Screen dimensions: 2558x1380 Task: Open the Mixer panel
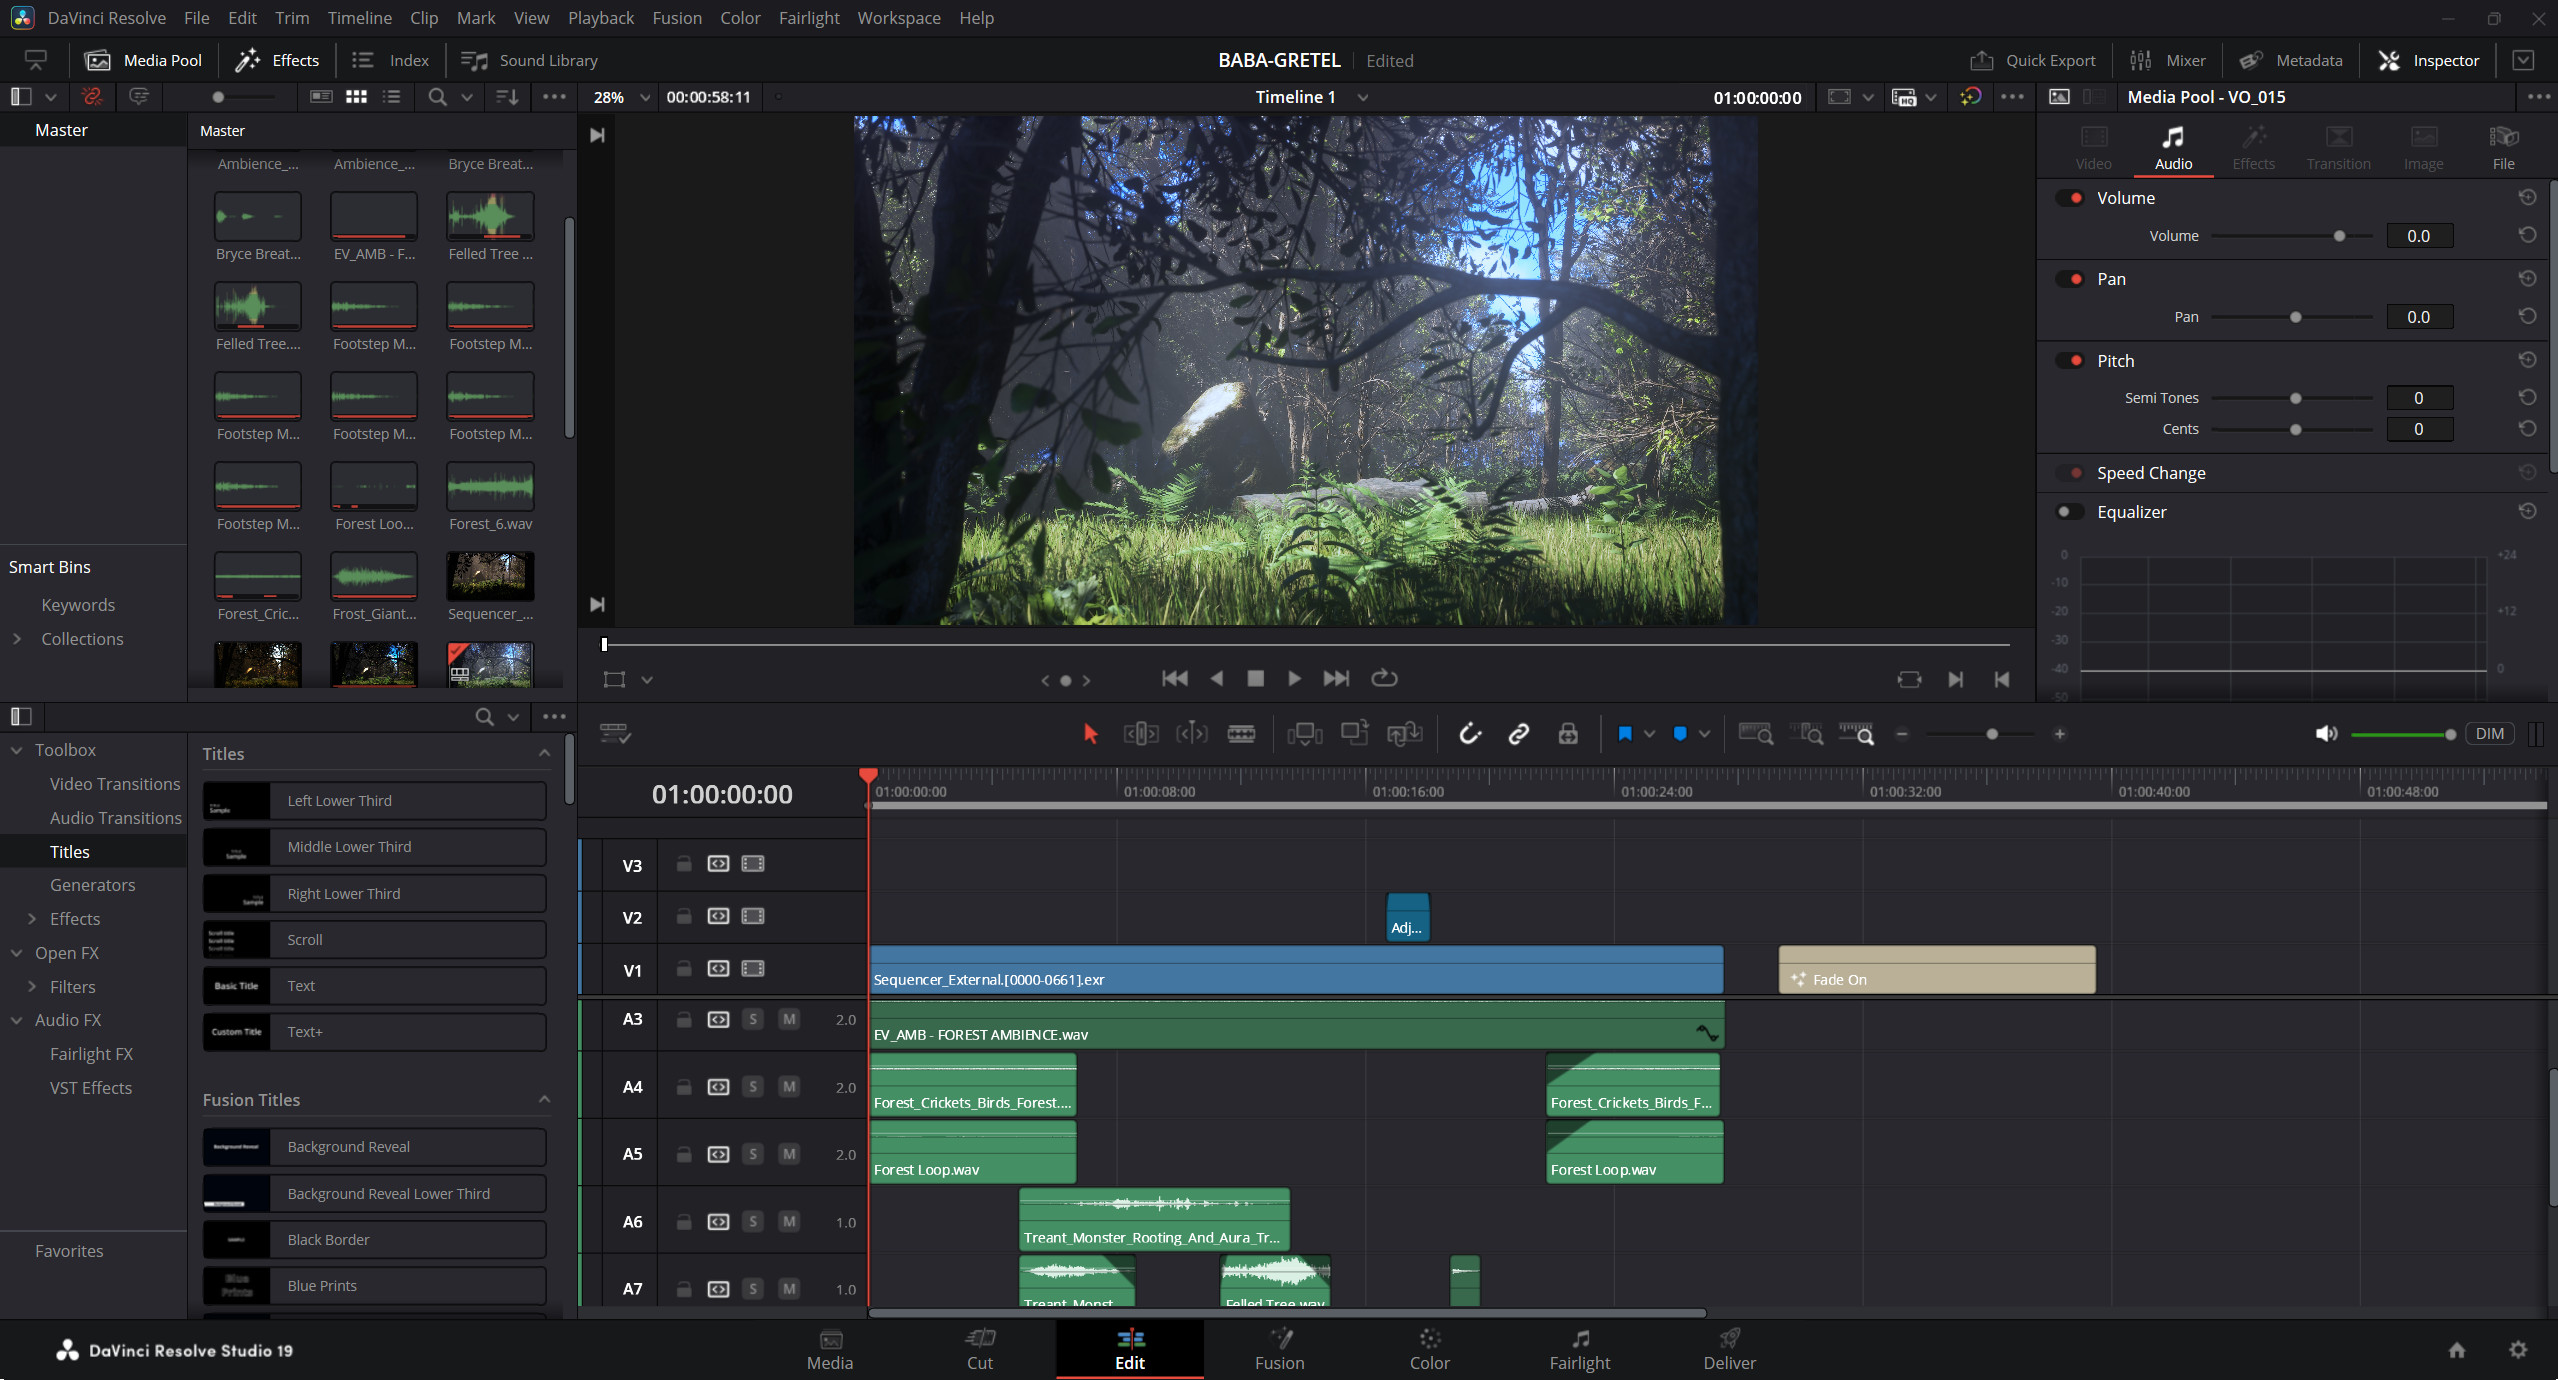pos(2168,60)
